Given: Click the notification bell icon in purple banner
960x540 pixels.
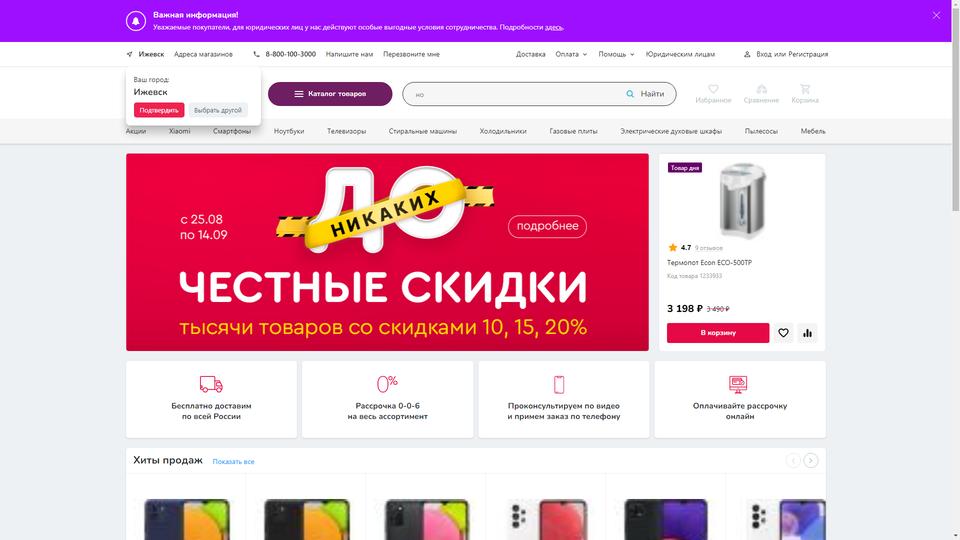Looking at the screenshot, I should coord(136,21).
